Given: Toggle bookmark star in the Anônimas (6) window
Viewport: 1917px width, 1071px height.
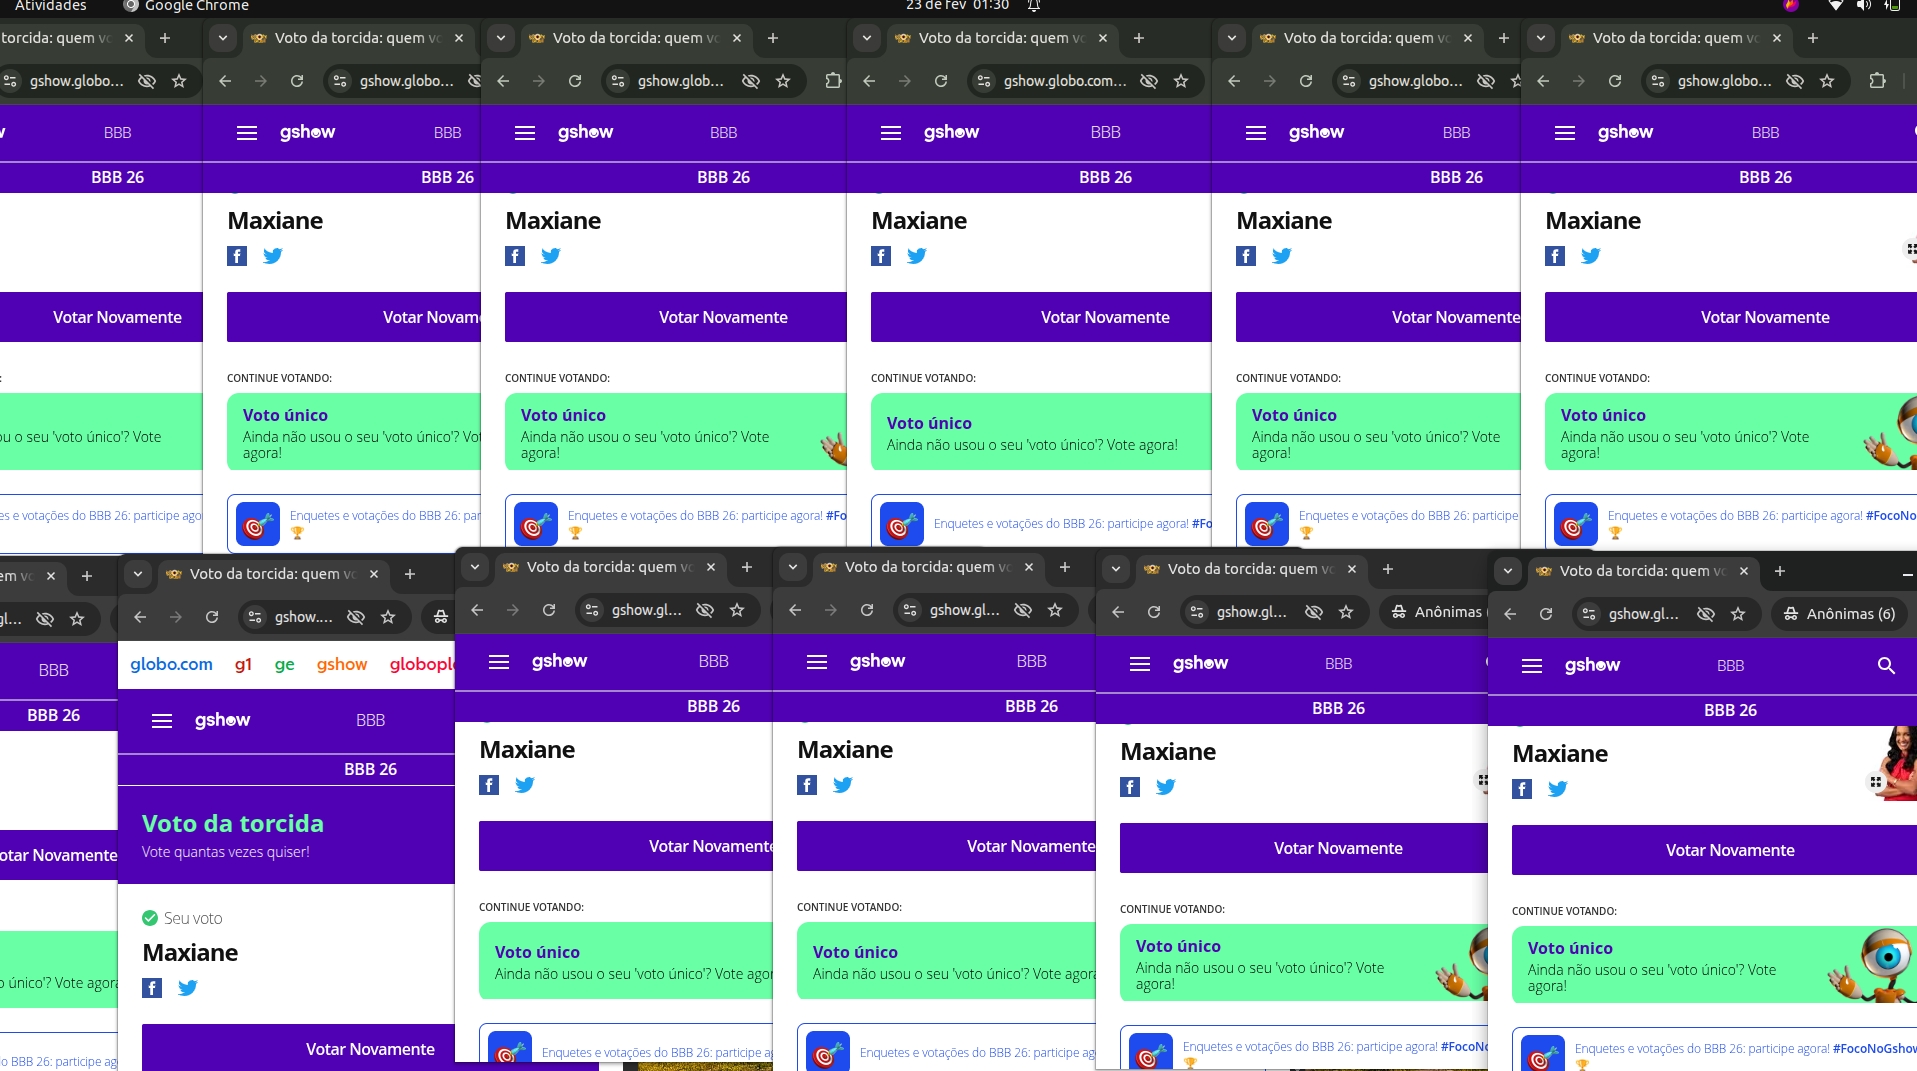Looking at the screenshot, I should point(1738,614).
